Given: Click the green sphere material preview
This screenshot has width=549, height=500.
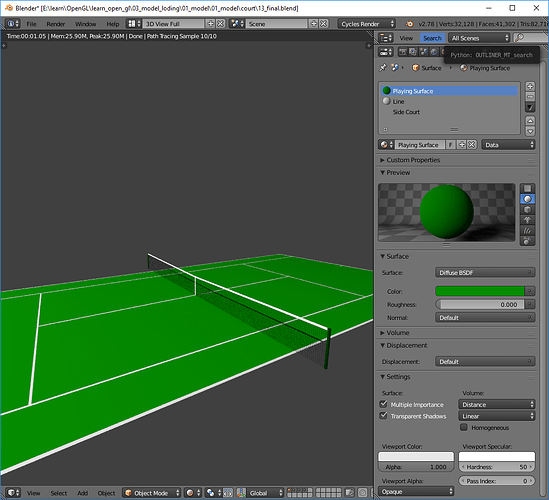Looking at the screenshot, I should 446,212.
